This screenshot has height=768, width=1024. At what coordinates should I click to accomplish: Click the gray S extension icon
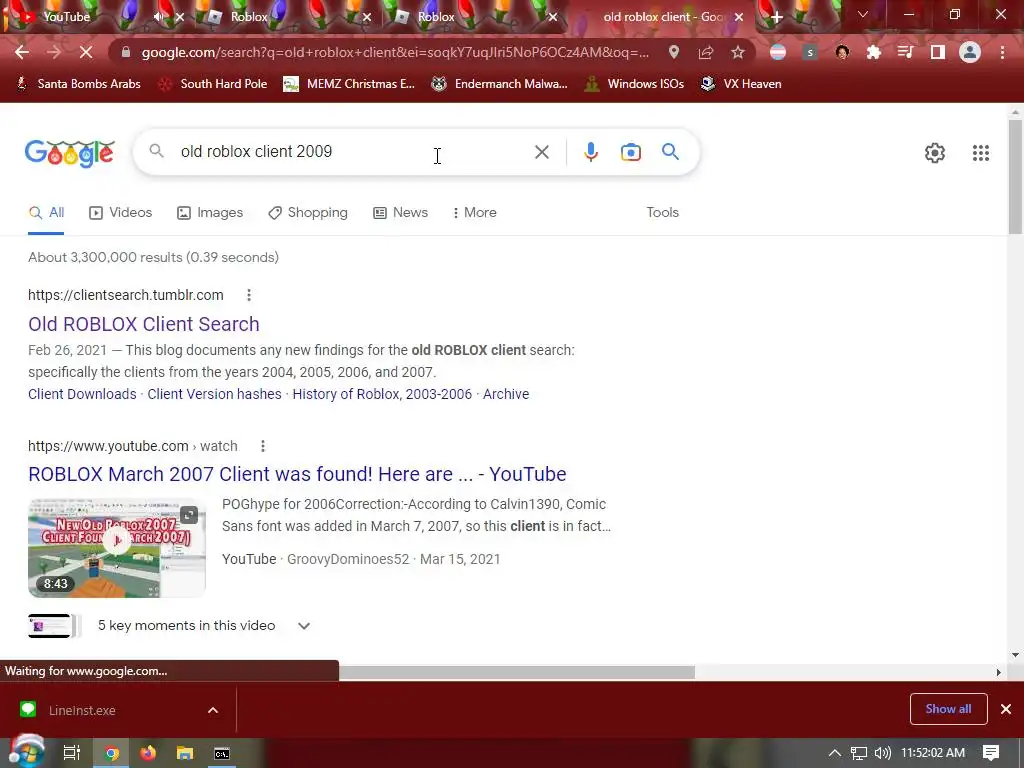tap(810, 52)
